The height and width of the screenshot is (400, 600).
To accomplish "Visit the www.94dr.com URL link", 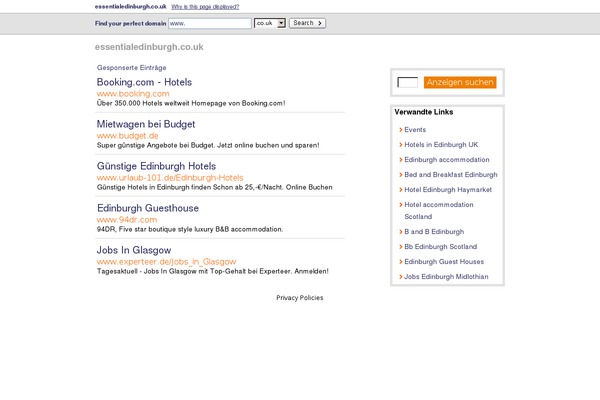I will pyautogui.click(x=127, y=220).
